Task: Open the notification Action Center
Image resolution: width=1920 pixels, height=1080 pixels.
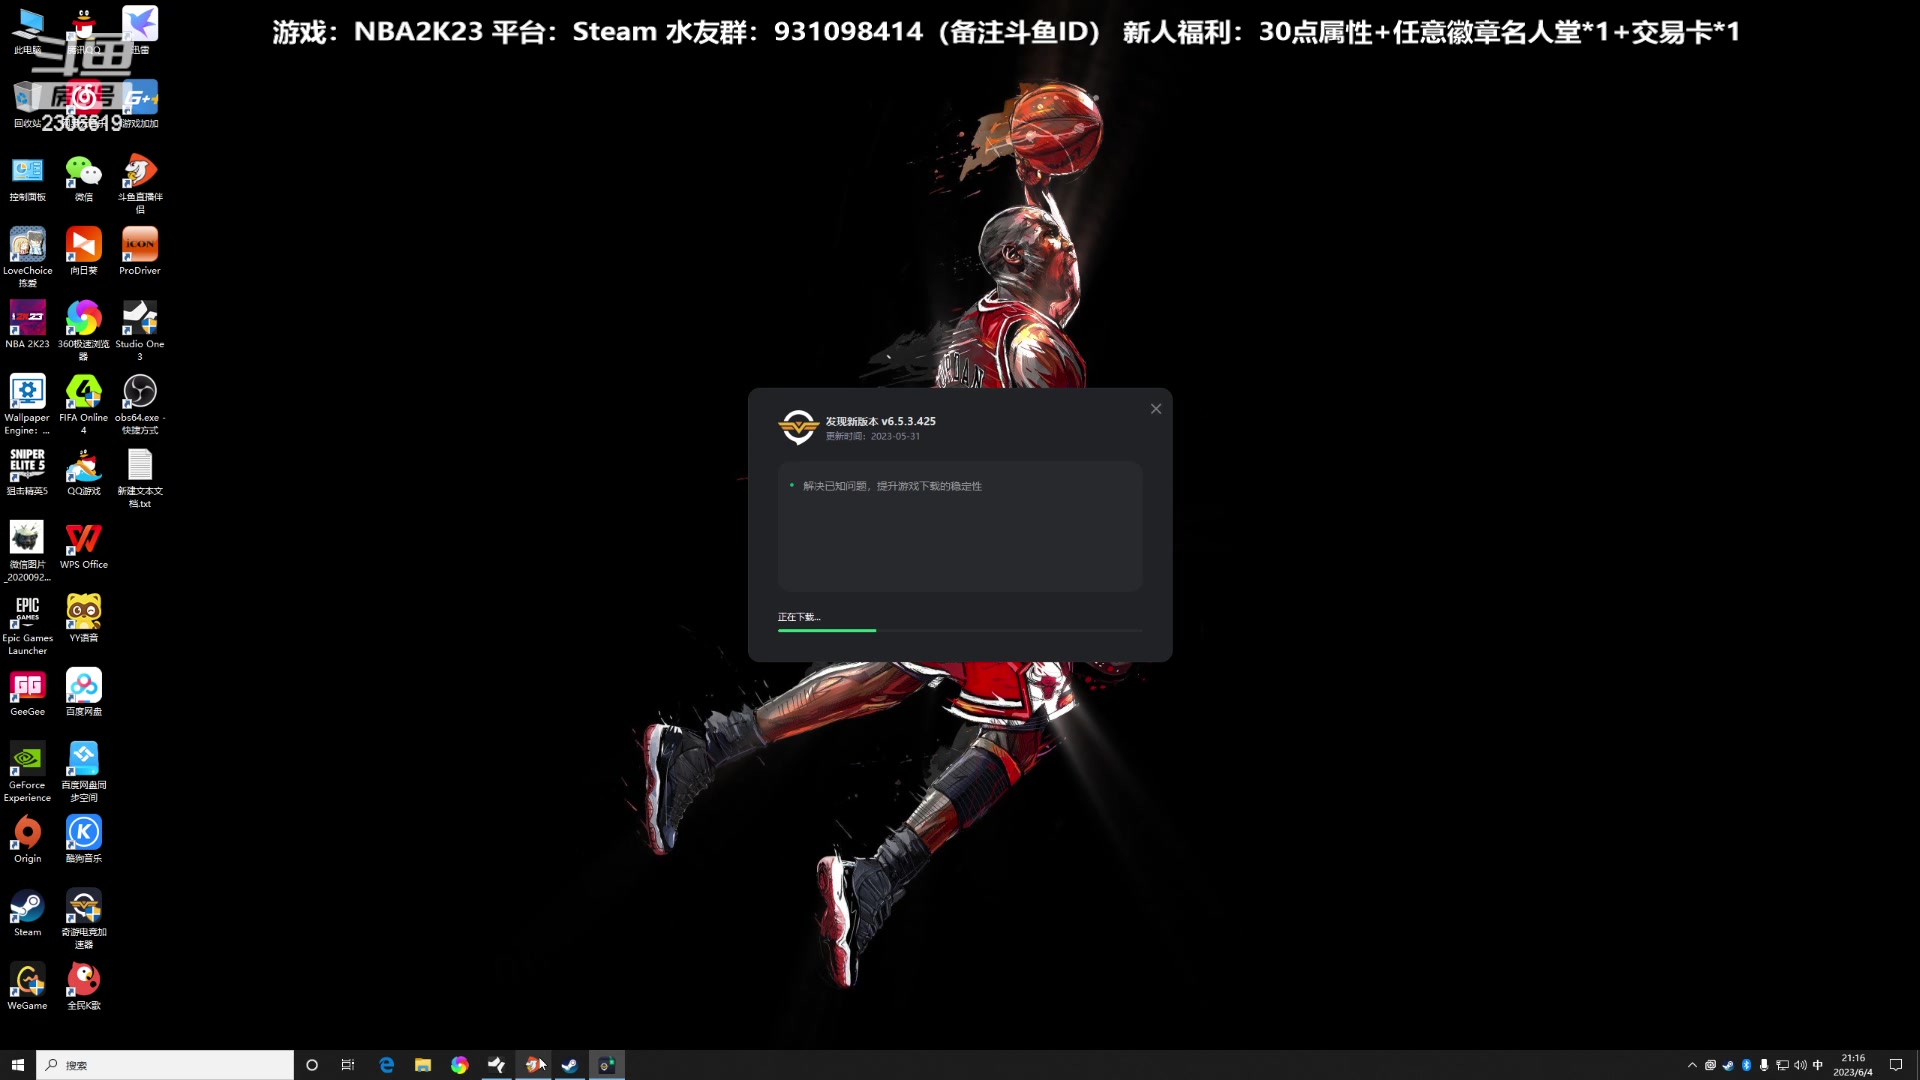Action: coord(1895,1065)
